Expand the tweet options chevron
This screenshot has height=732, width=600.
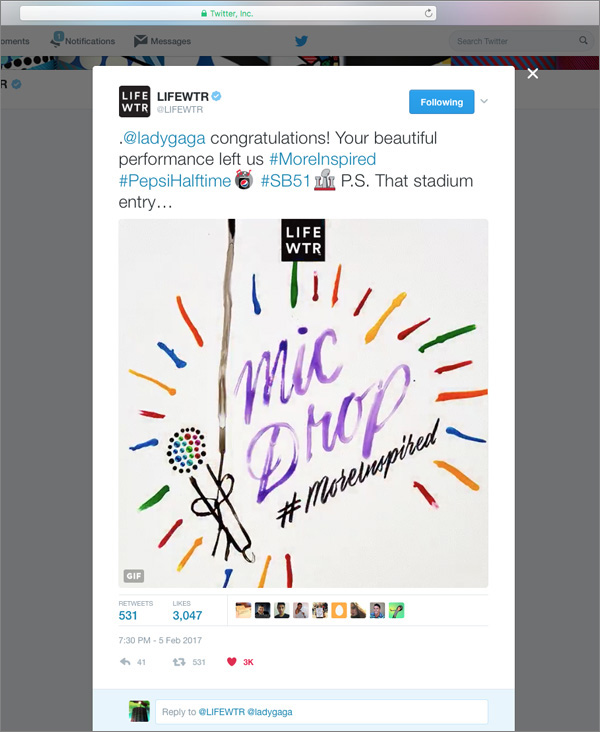coord(484,101)
